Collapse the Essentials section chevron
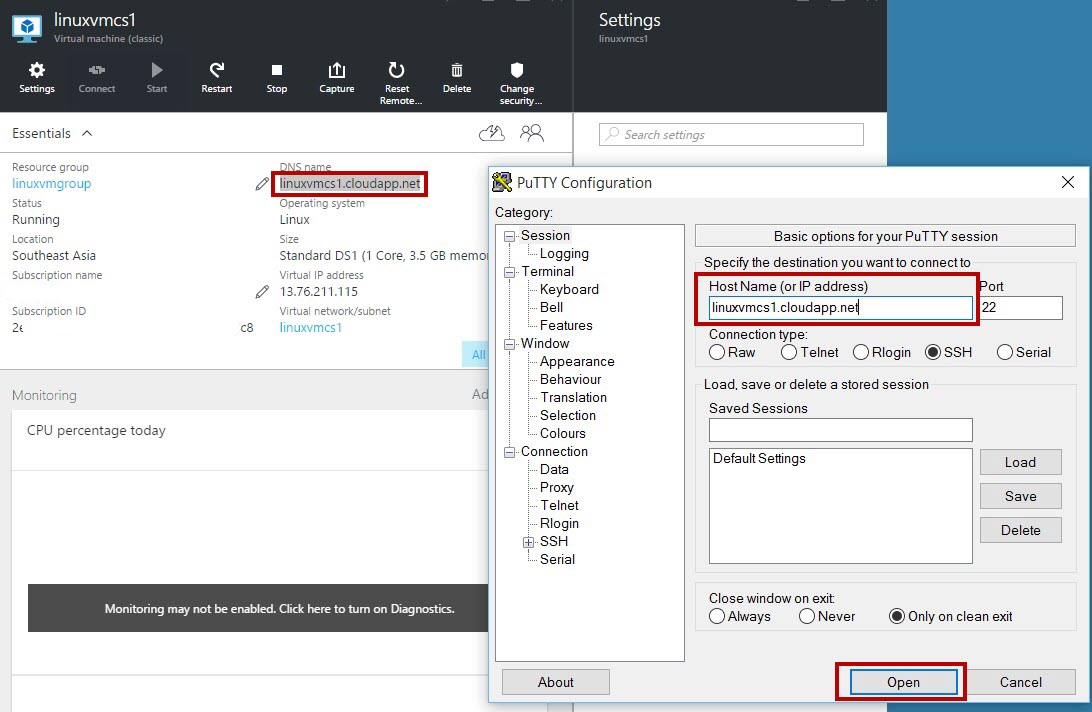1092x712 pixels. tap(87, 133)
